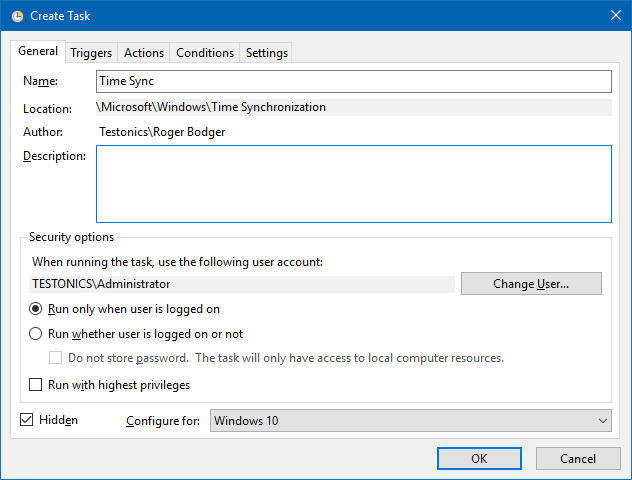Viewport: 632px width, 480px height.
Task: Open the Configure for dropdown
Action: [x=410, y=421]
